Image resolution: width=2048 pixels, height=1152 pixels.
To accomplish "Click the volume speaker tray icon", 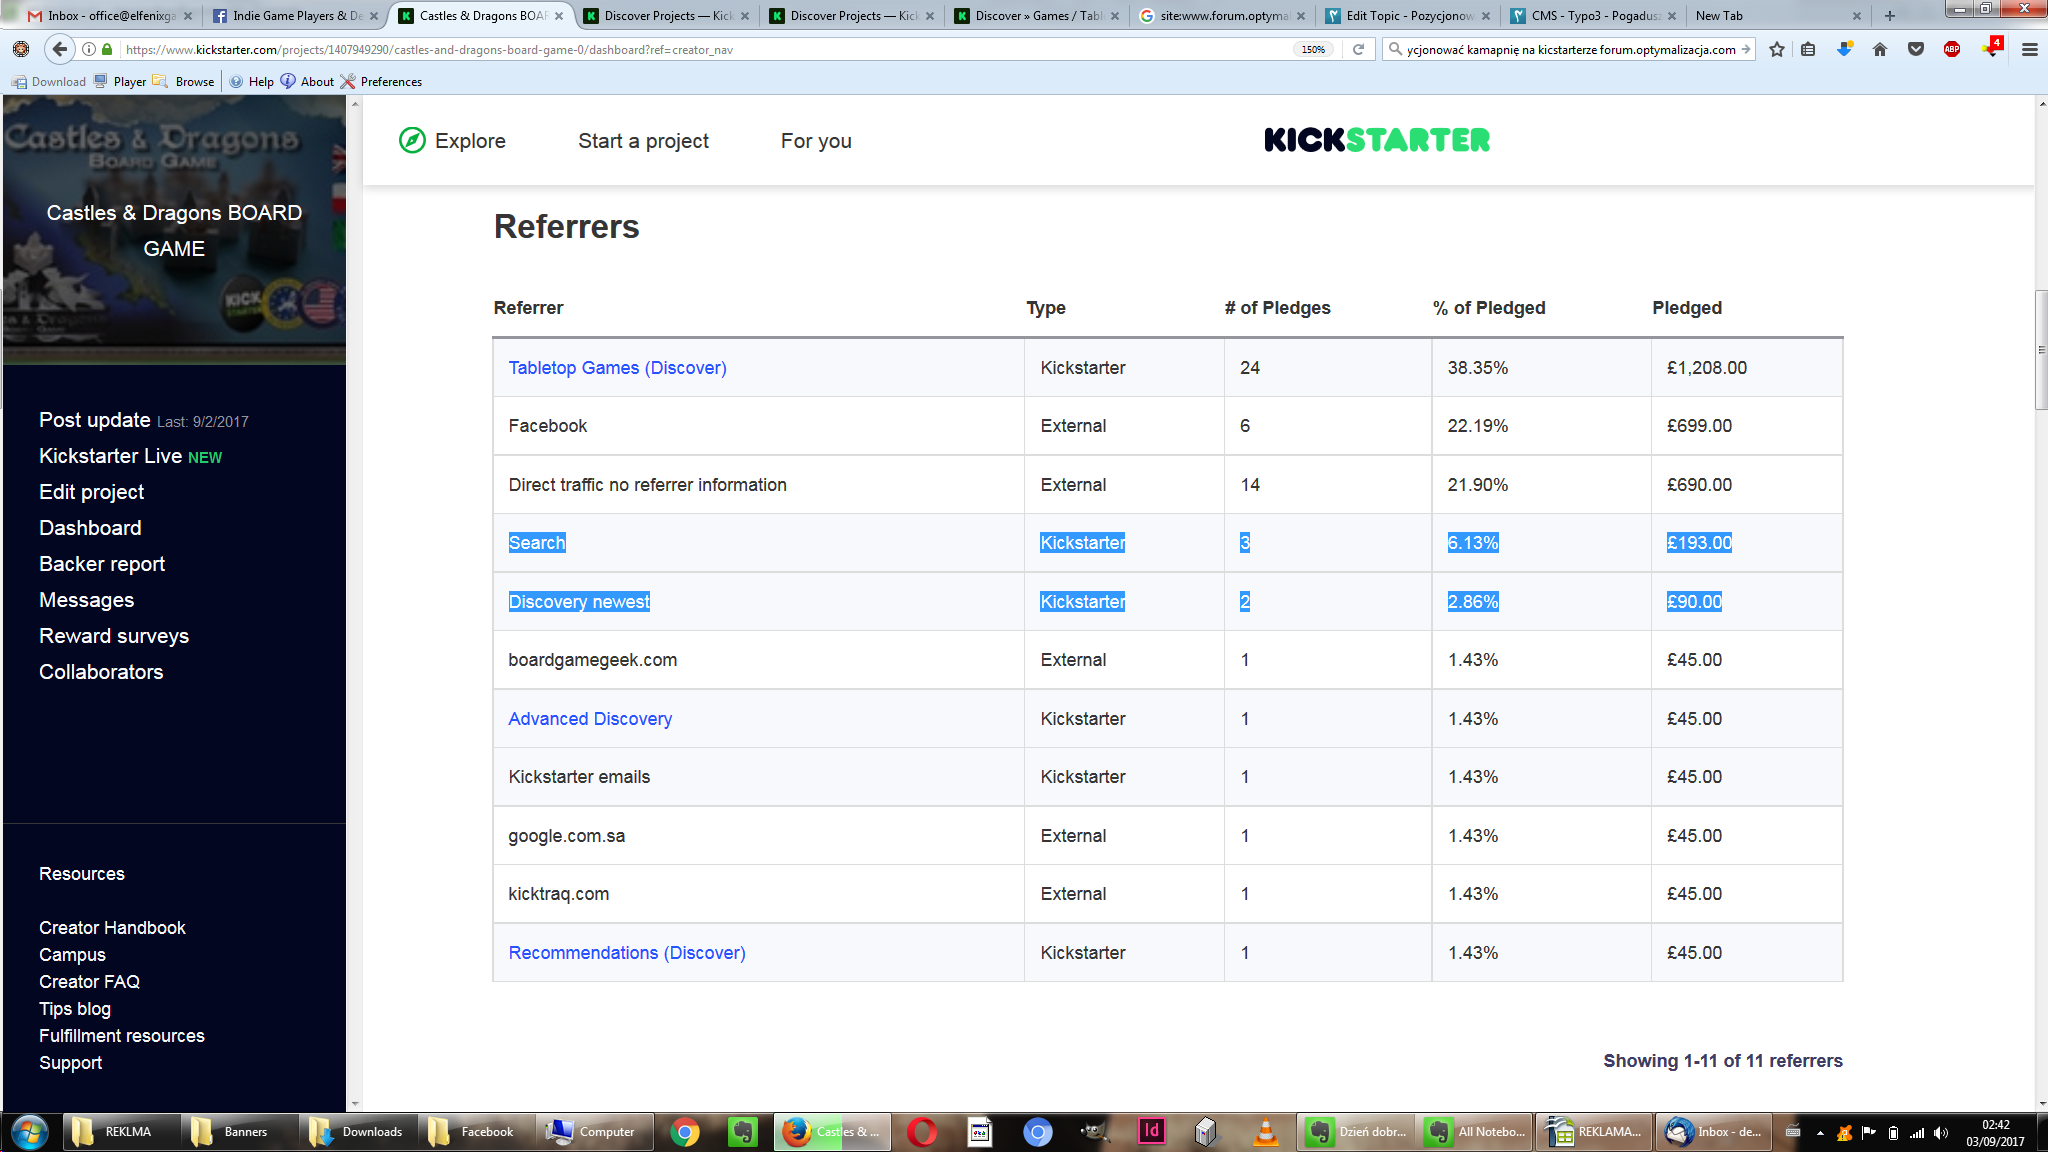I will tap(1941, 1133).
